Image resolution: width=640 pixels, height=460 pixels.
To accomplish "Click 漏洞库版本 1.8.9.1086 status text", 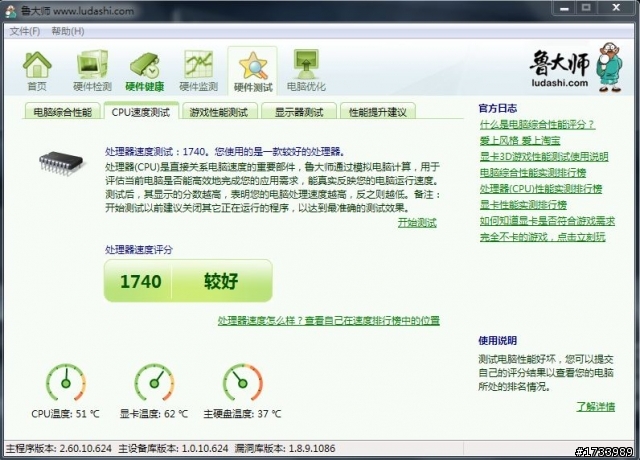I will (x=285, y=449).
